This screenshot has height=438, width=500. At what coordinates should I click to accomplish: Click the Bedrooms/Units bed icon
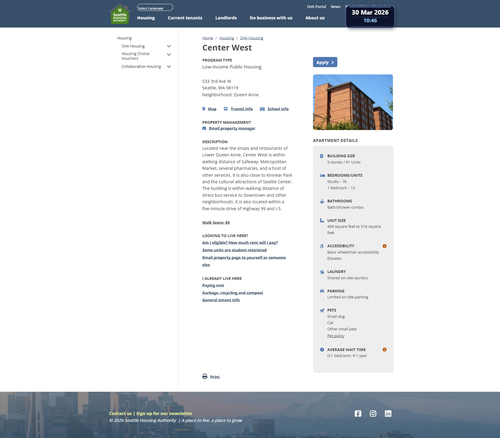pos(322,175)
